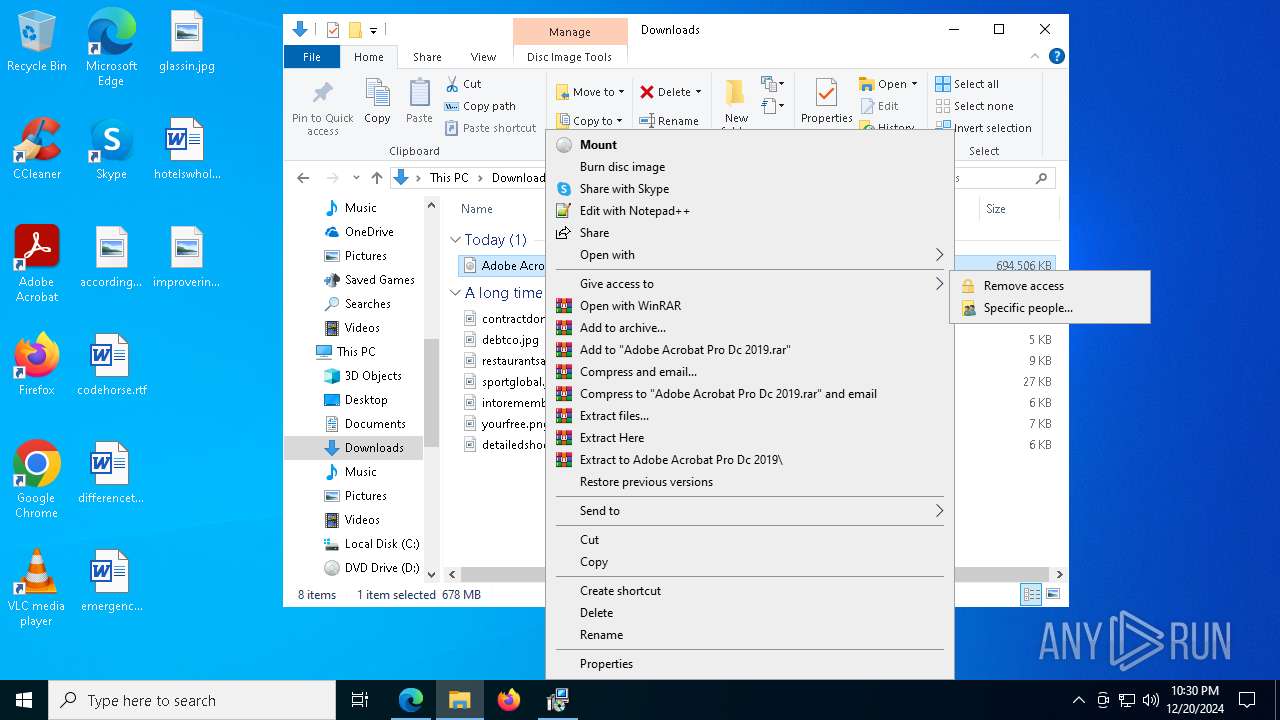Screen dimensions: 1280x720
Task: Open the File tab
Action: click(x=312, y=57)
